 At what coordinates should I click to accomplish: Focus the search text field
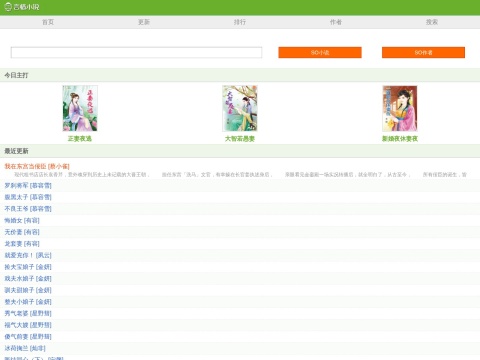point(136,52)
